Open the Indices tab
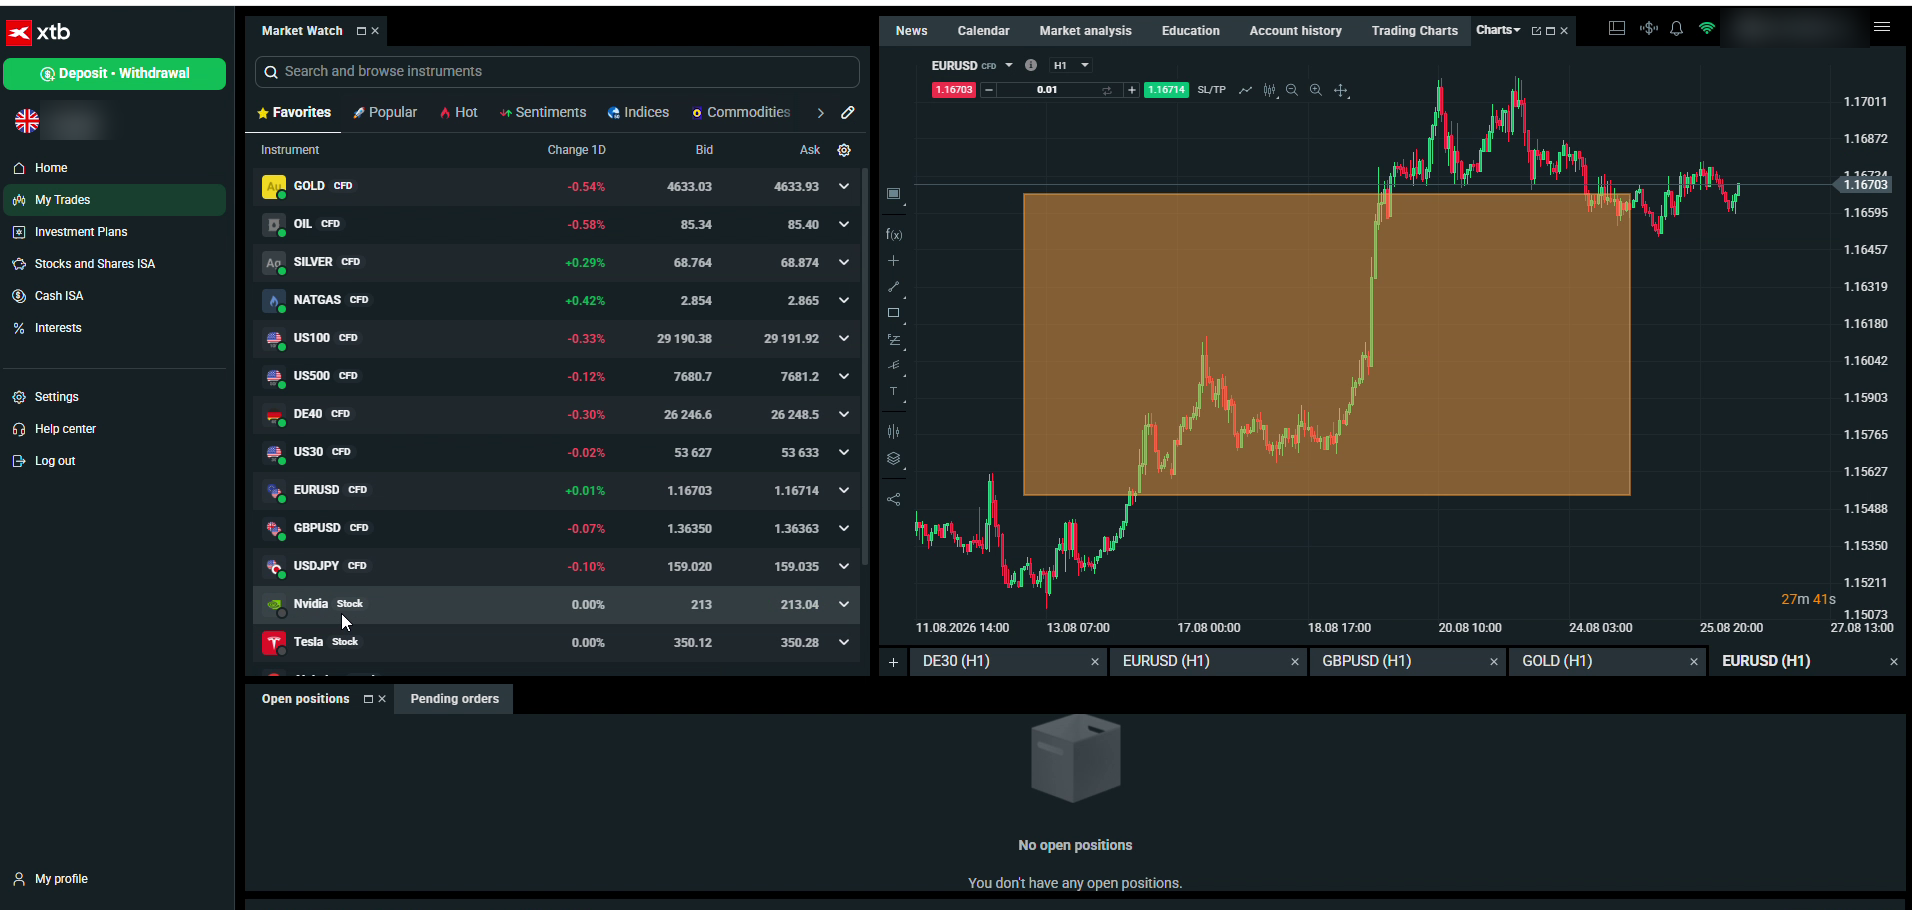The image size is (1912, 910). pos(638,112)
